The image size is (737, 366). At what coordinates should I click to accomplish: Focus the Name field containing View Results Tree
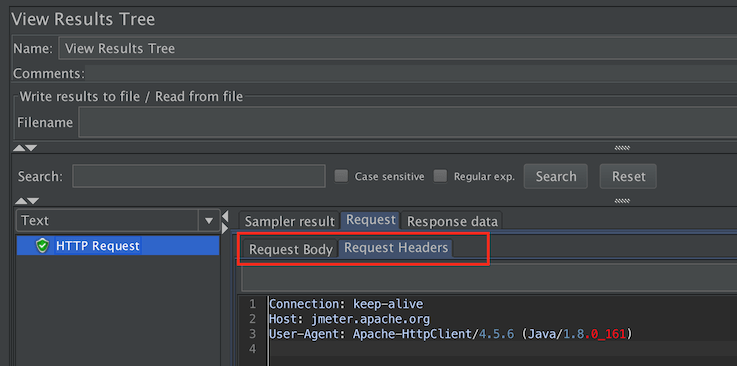(398, 48)
